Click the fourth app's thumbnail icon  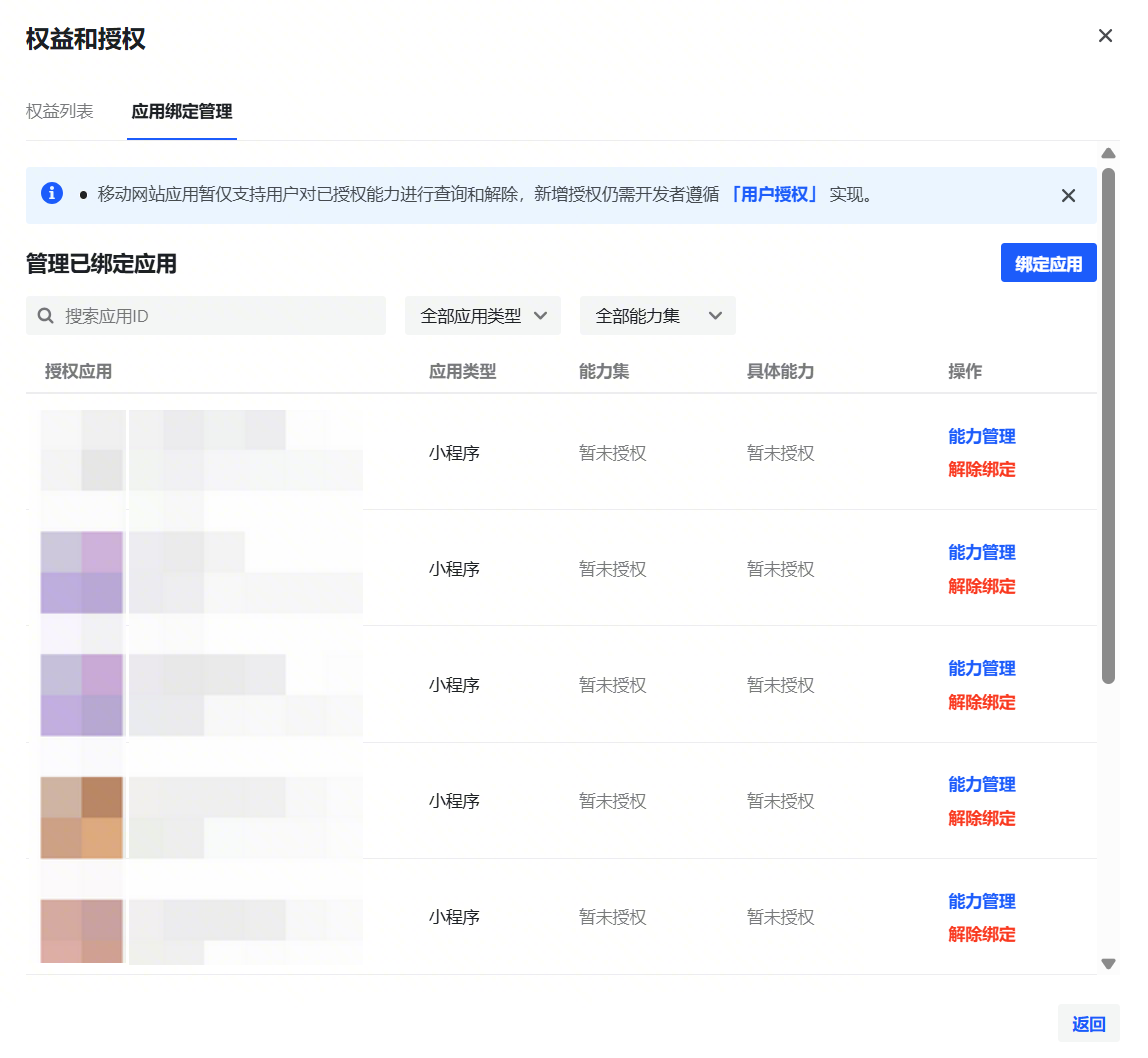[82, 817]
